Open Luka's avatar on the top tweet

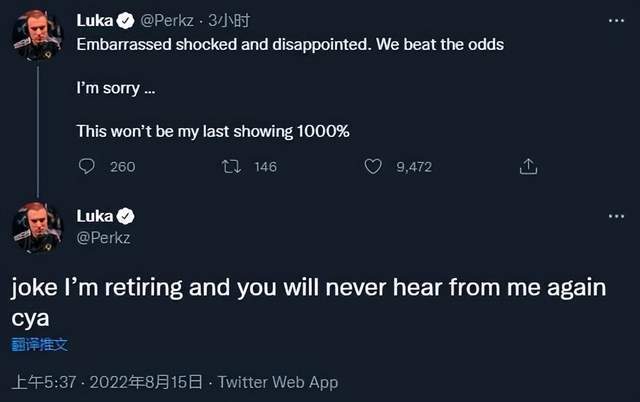point(37,37)
